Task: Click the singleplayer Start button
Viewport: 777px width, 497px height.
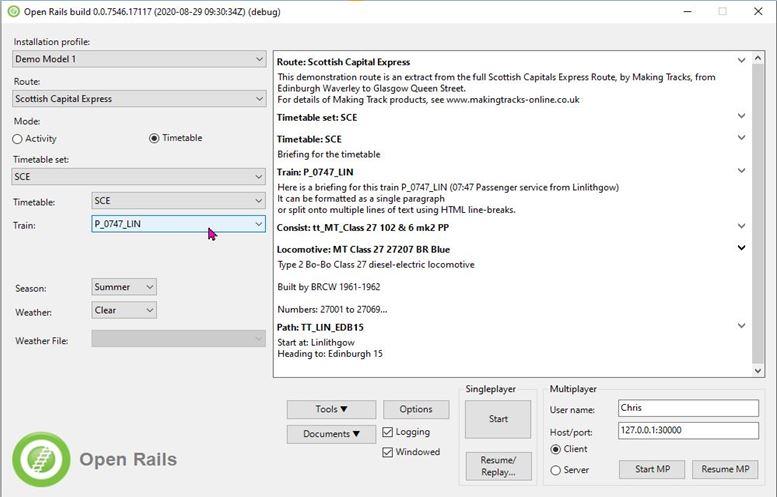Action: click(498, 419)
